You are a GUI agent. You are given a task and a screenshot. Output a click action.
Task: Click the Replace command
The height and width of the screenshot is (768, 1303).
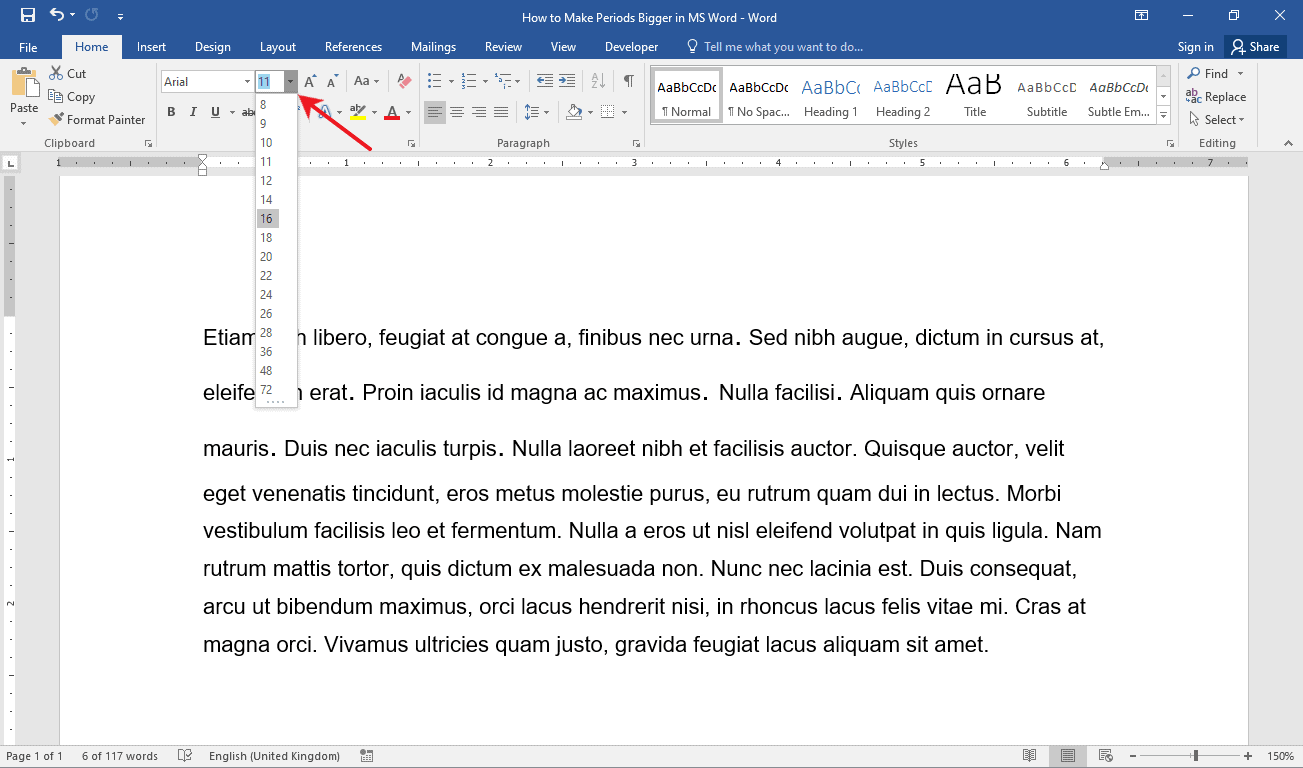(x=1216, y=96)
